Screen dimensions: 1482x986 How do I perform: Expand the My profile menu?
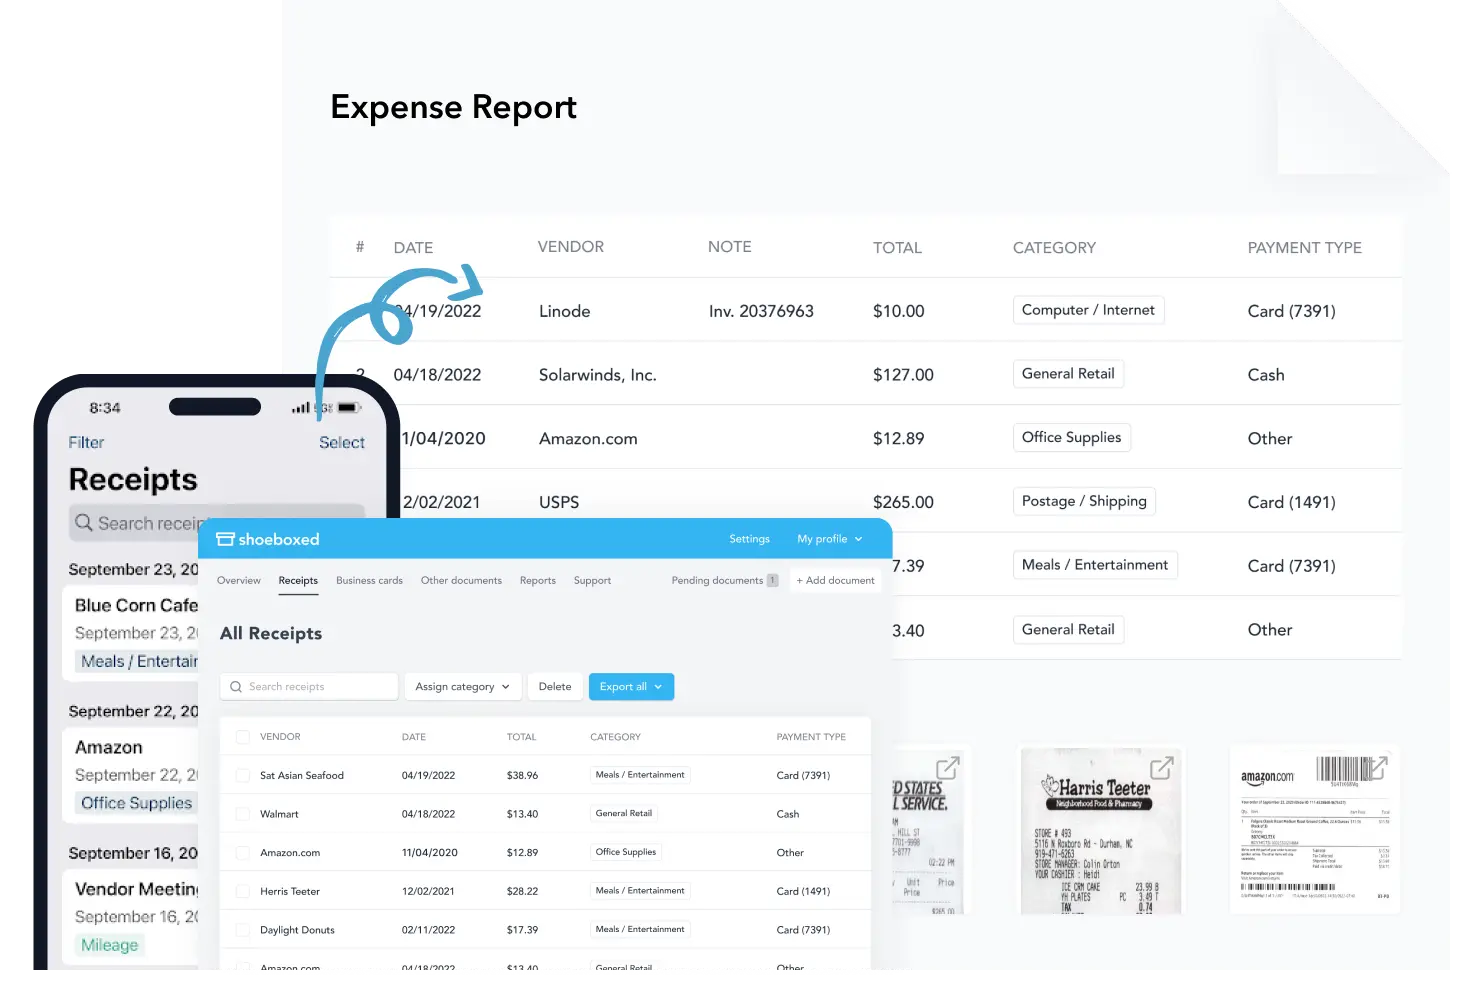829,539
